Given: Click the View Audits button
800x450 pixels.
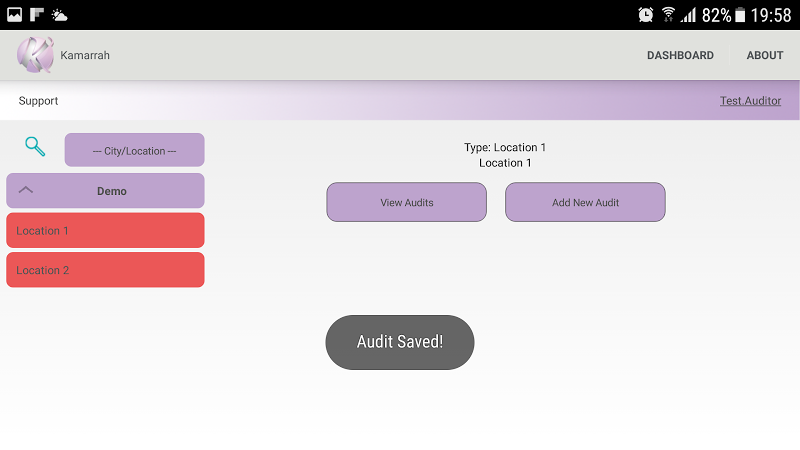Looking at the screenshot, I should 407,202.
